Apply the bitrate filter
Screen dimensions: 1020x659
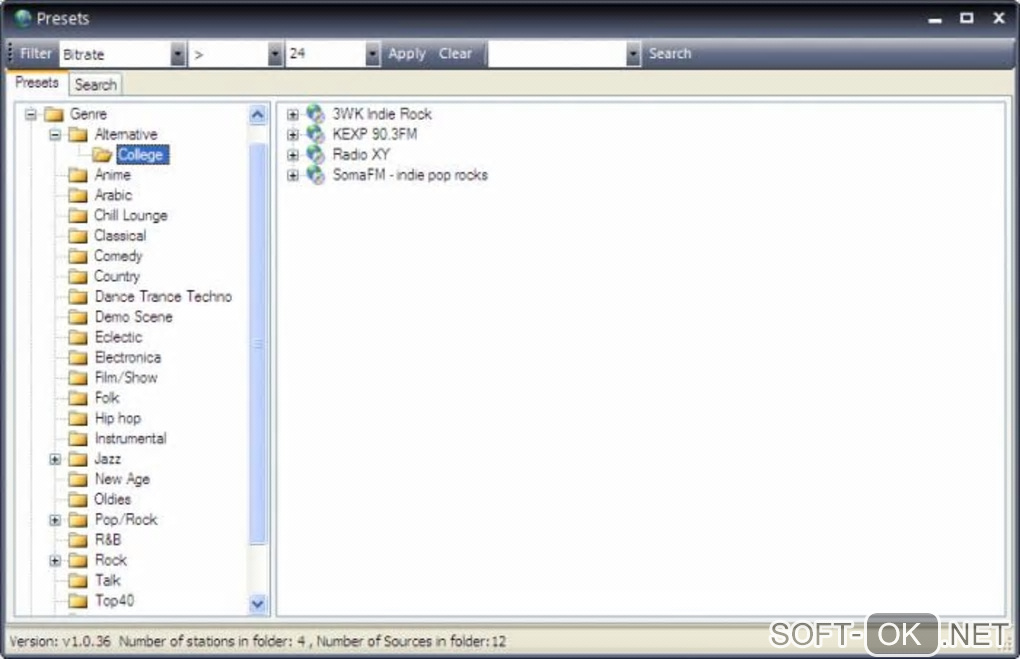[407, 53]
